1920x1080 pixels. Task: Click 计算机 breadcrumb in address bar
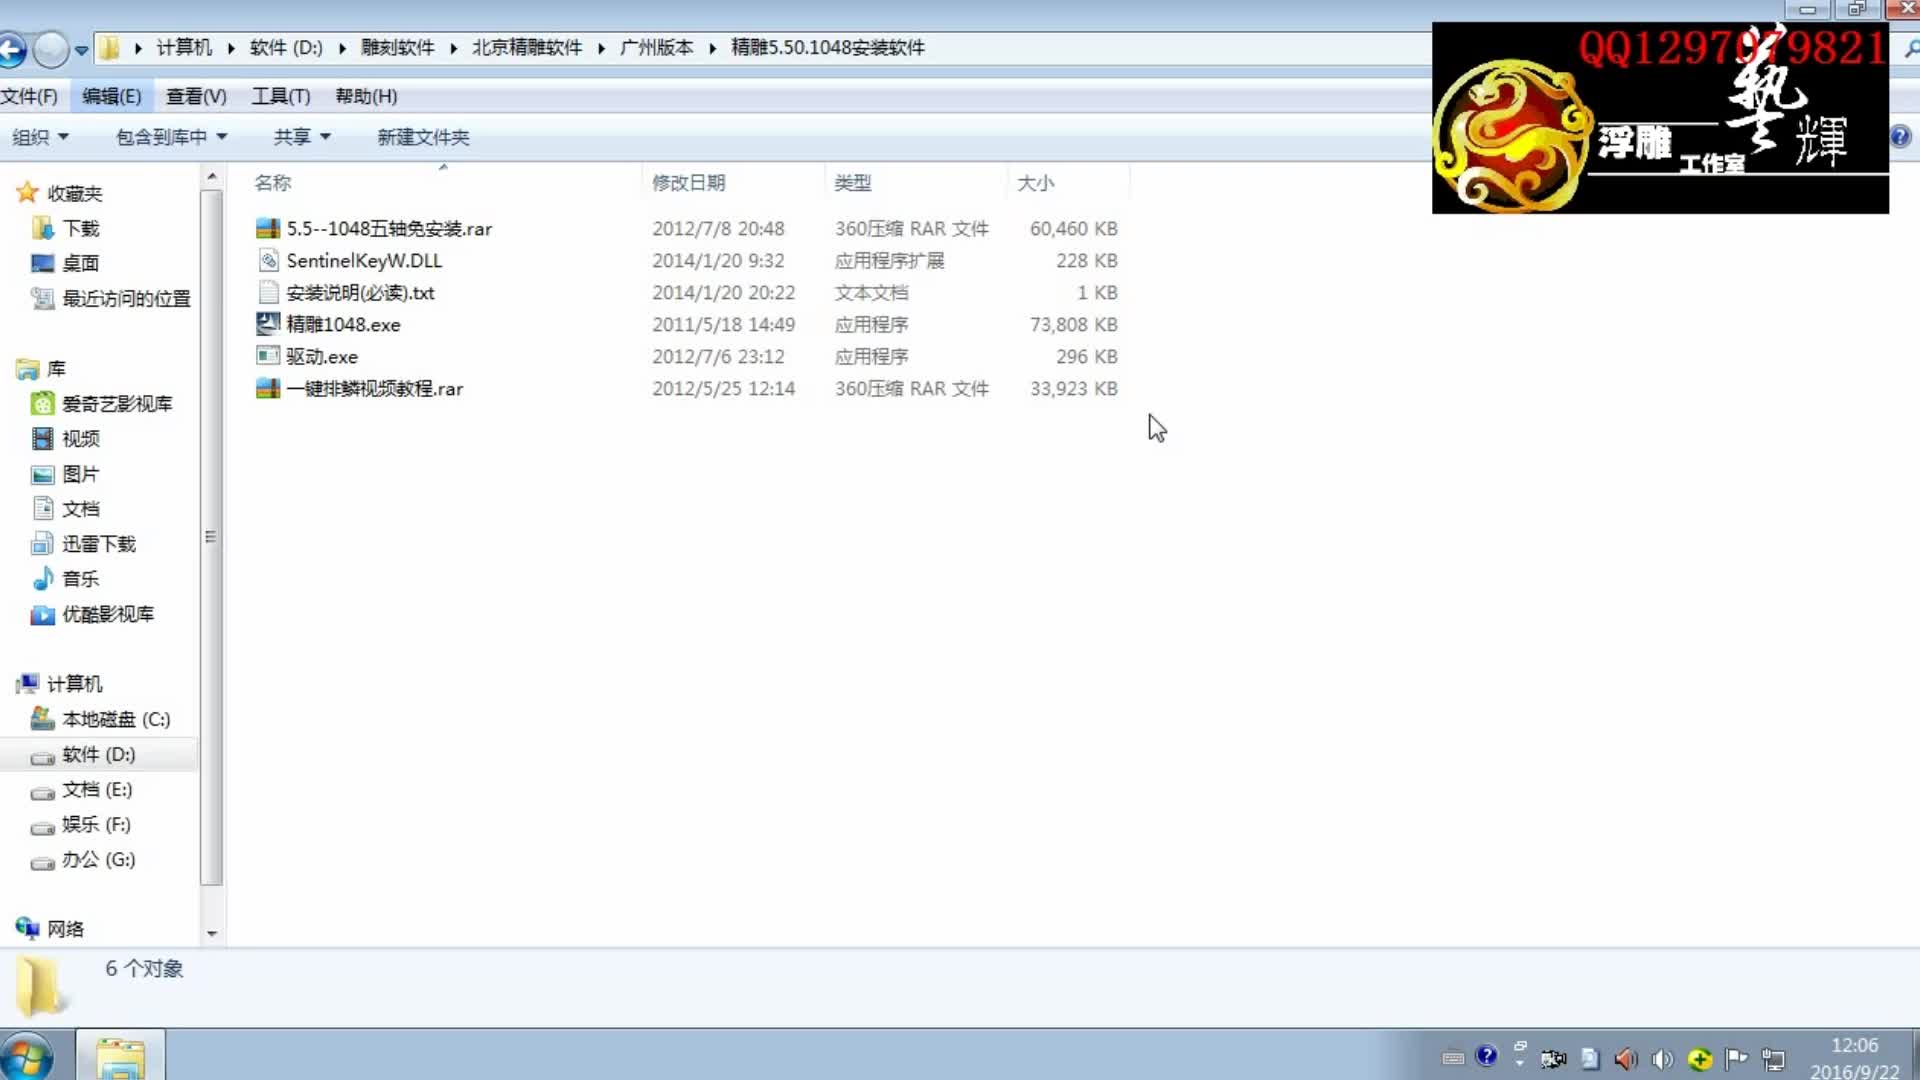pyautogui.click(x=184, y=47)
